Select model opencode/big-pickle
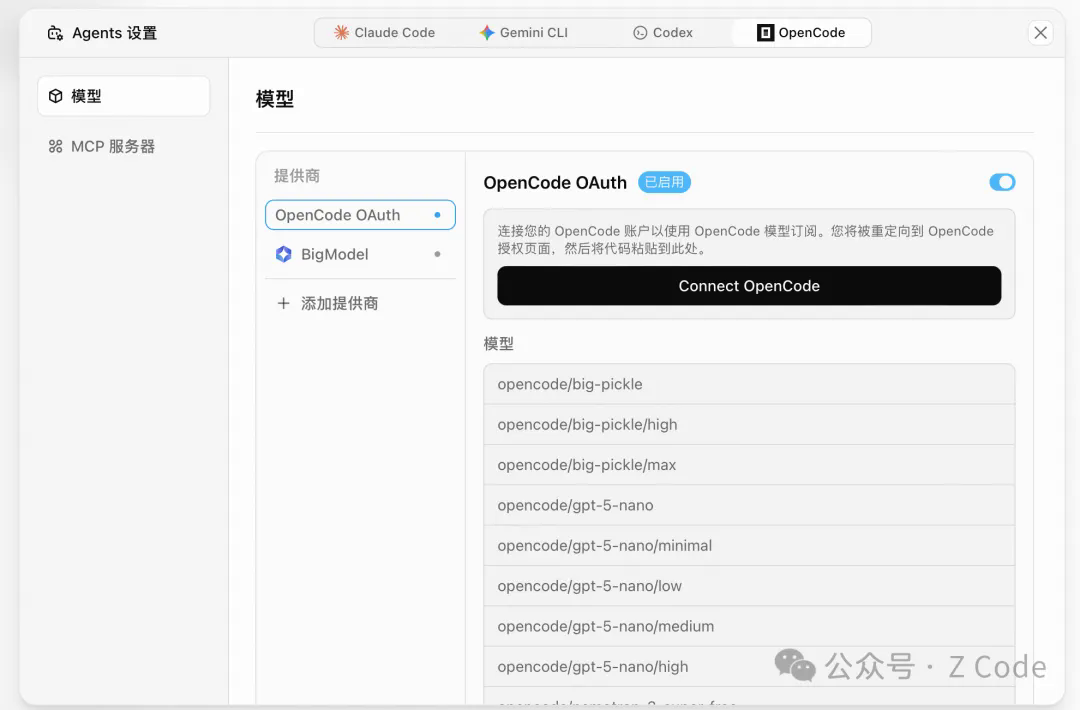 749,384
